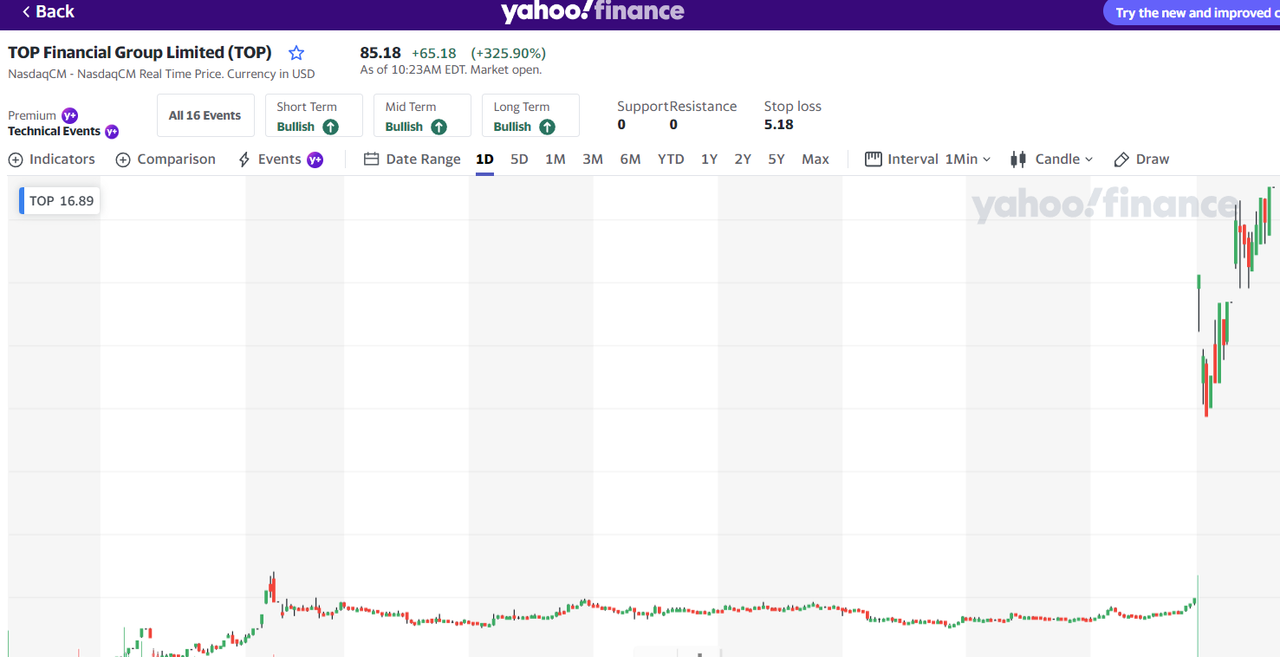This screenshot has width=1280, height=657.
Task: Select the 5D range tab
Action: [x=519, y=159]
